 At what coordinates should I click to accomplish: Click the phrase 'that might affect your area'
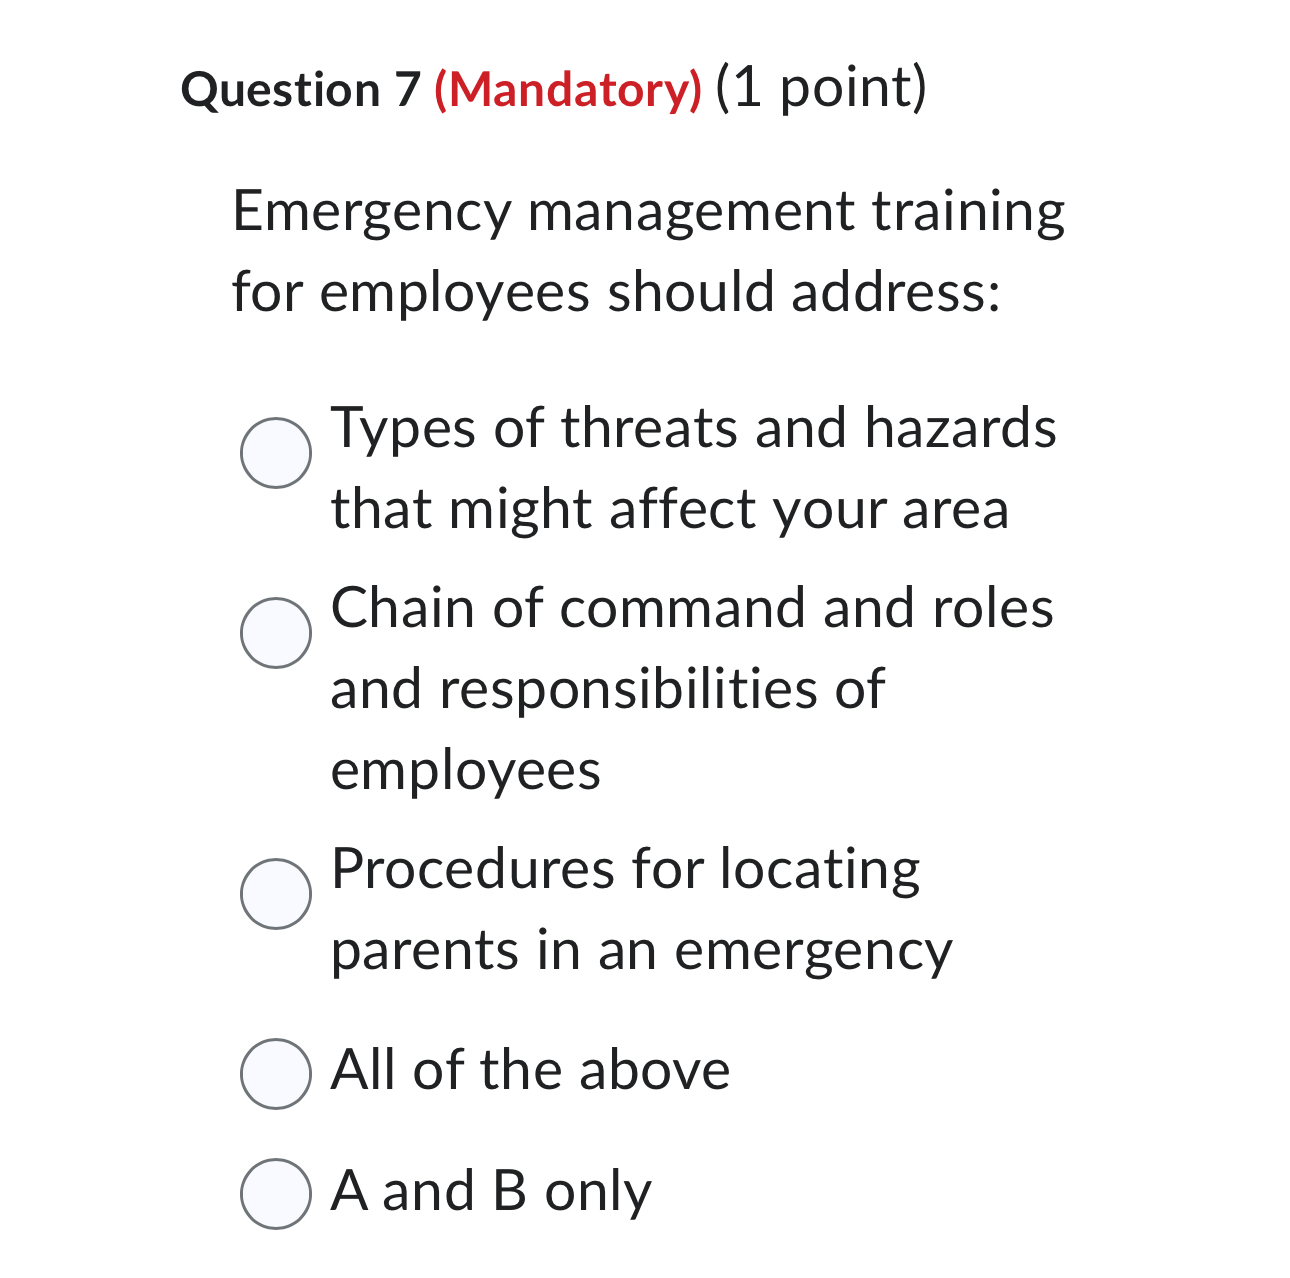(x=670, y=510)
